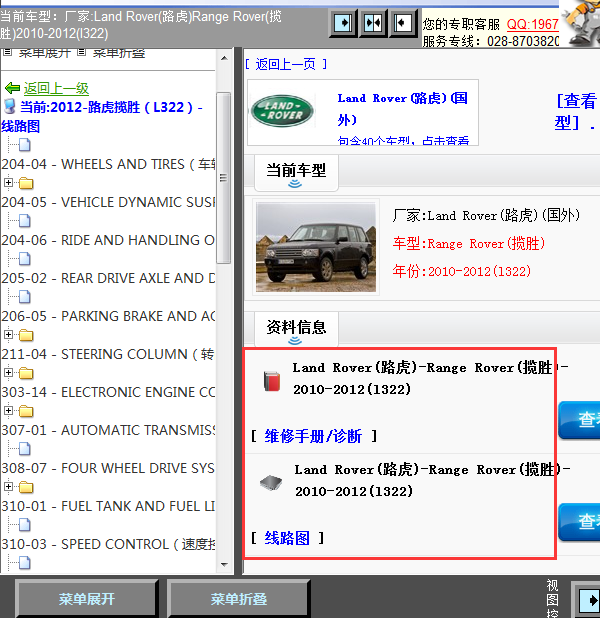Expand the 303-14 ELECTRONIC ENGINE CONTROLS folder
Screen dimensions: 600x618
(x=8, y=372)
